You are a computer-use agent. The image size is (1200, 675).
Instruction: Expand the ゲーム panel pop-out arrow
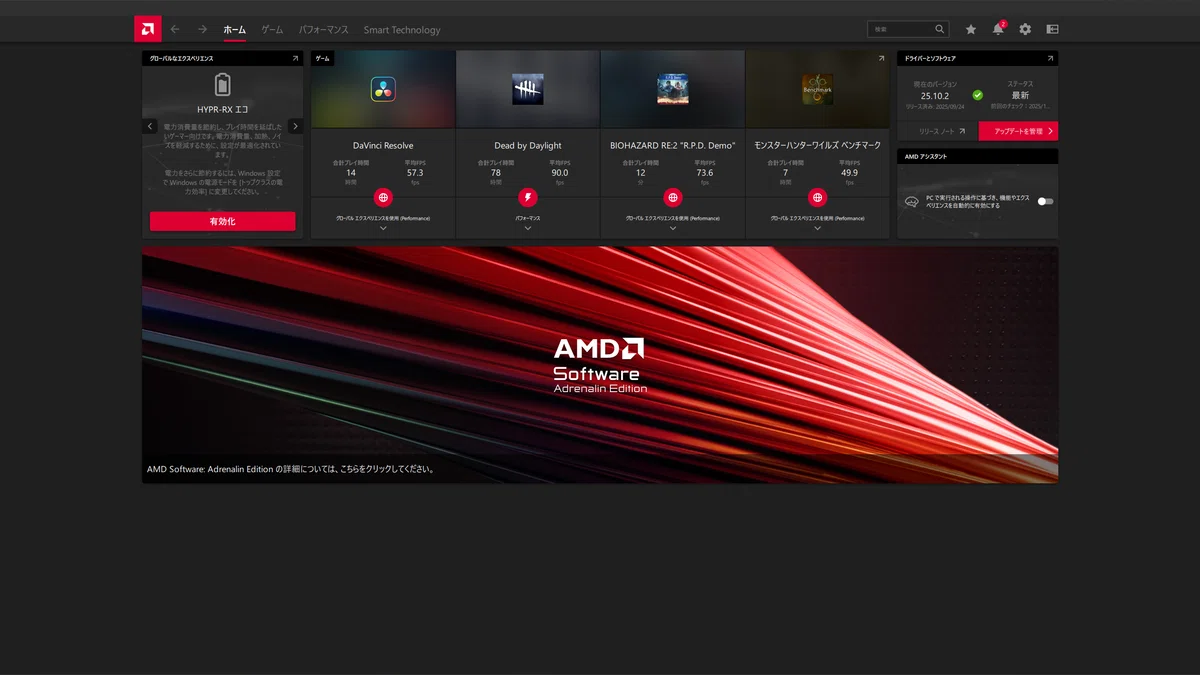(881, 59)
